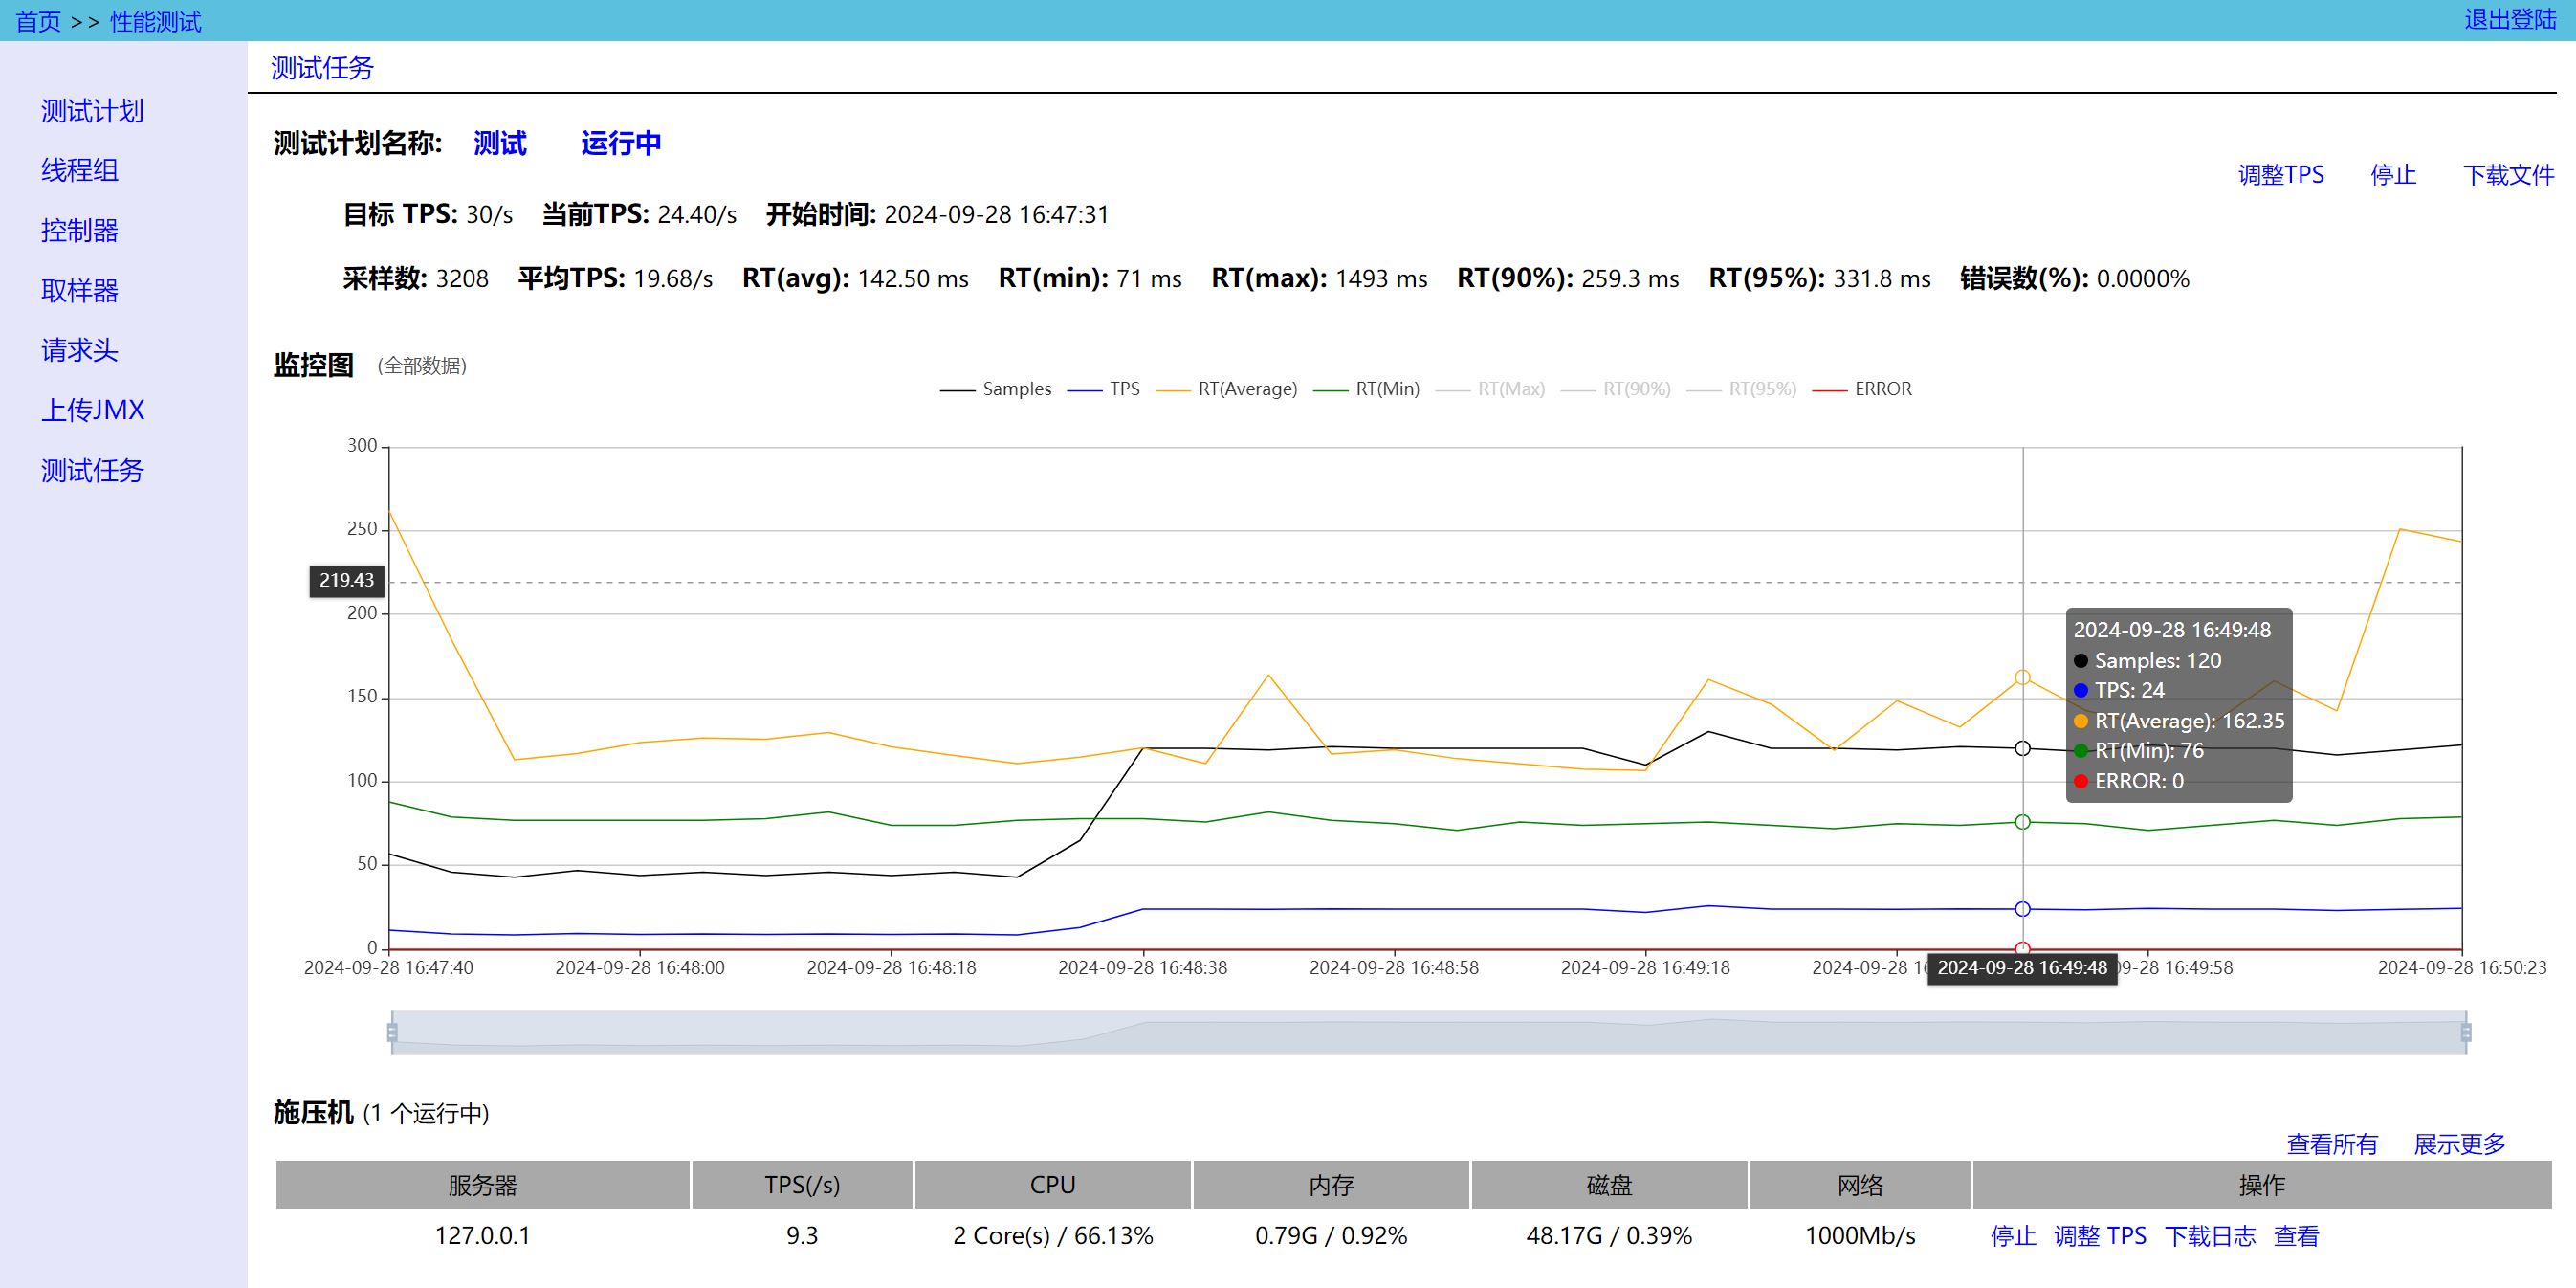
Task: Click 首页 in the breadcrumb
Action: coord(38,22)
